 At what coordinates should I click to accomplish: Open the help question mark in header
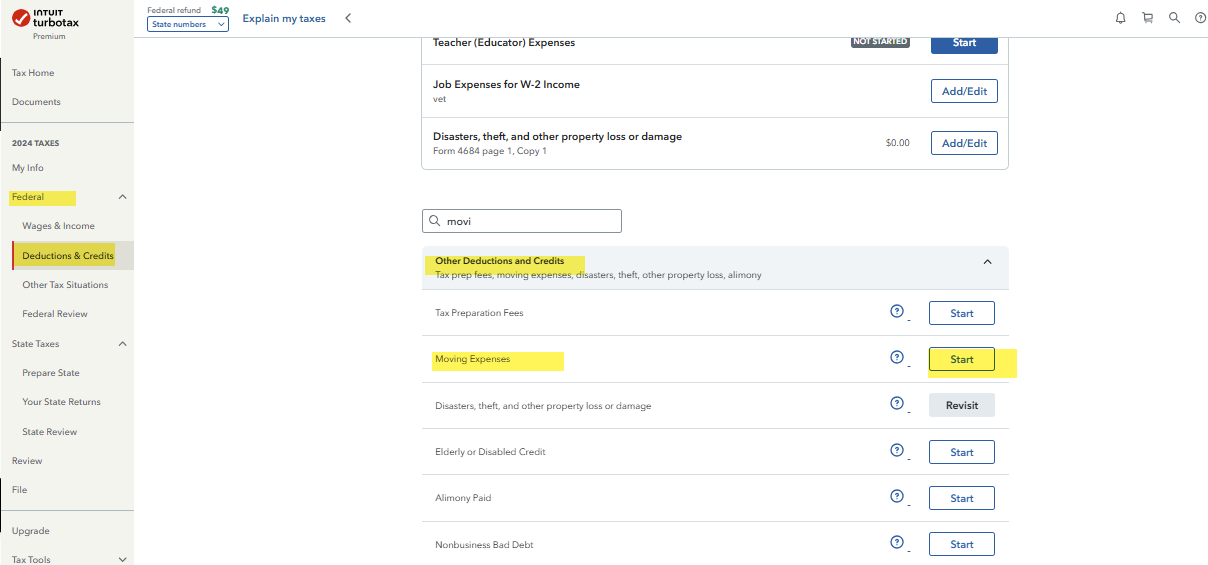1200,18
